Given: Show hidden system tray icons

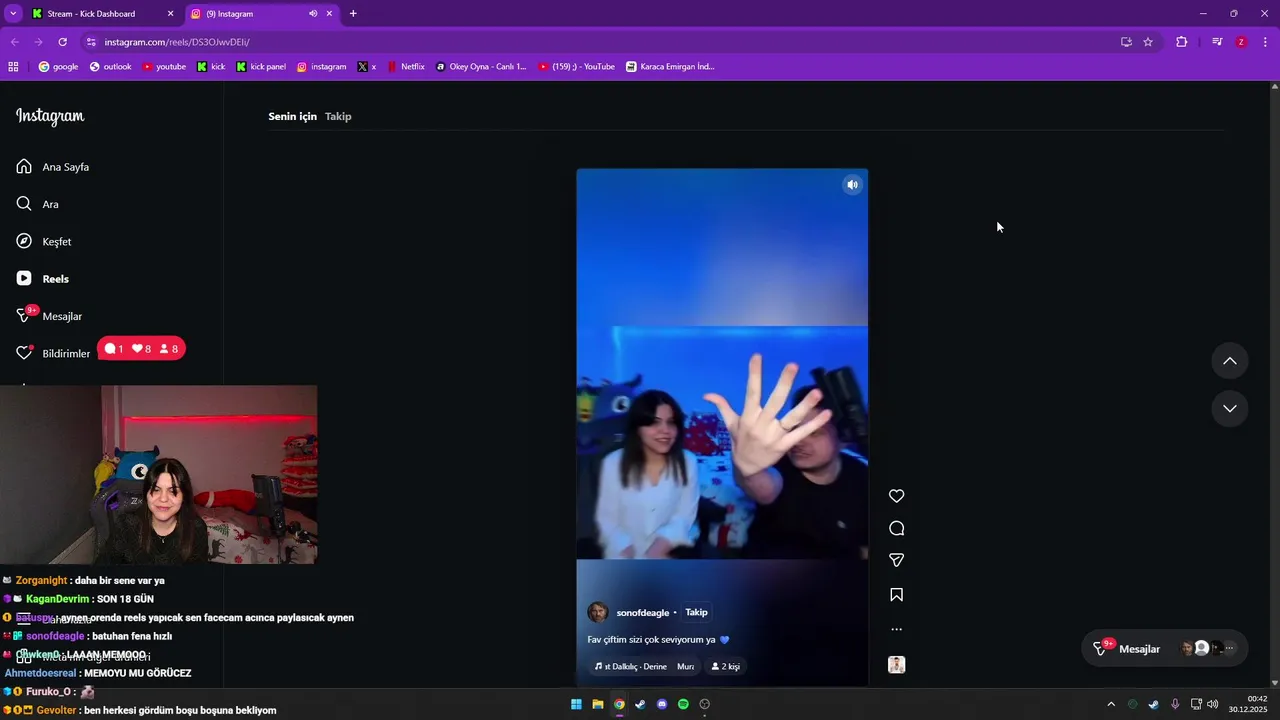Looking at the screenshot, I should [1110, 704].
